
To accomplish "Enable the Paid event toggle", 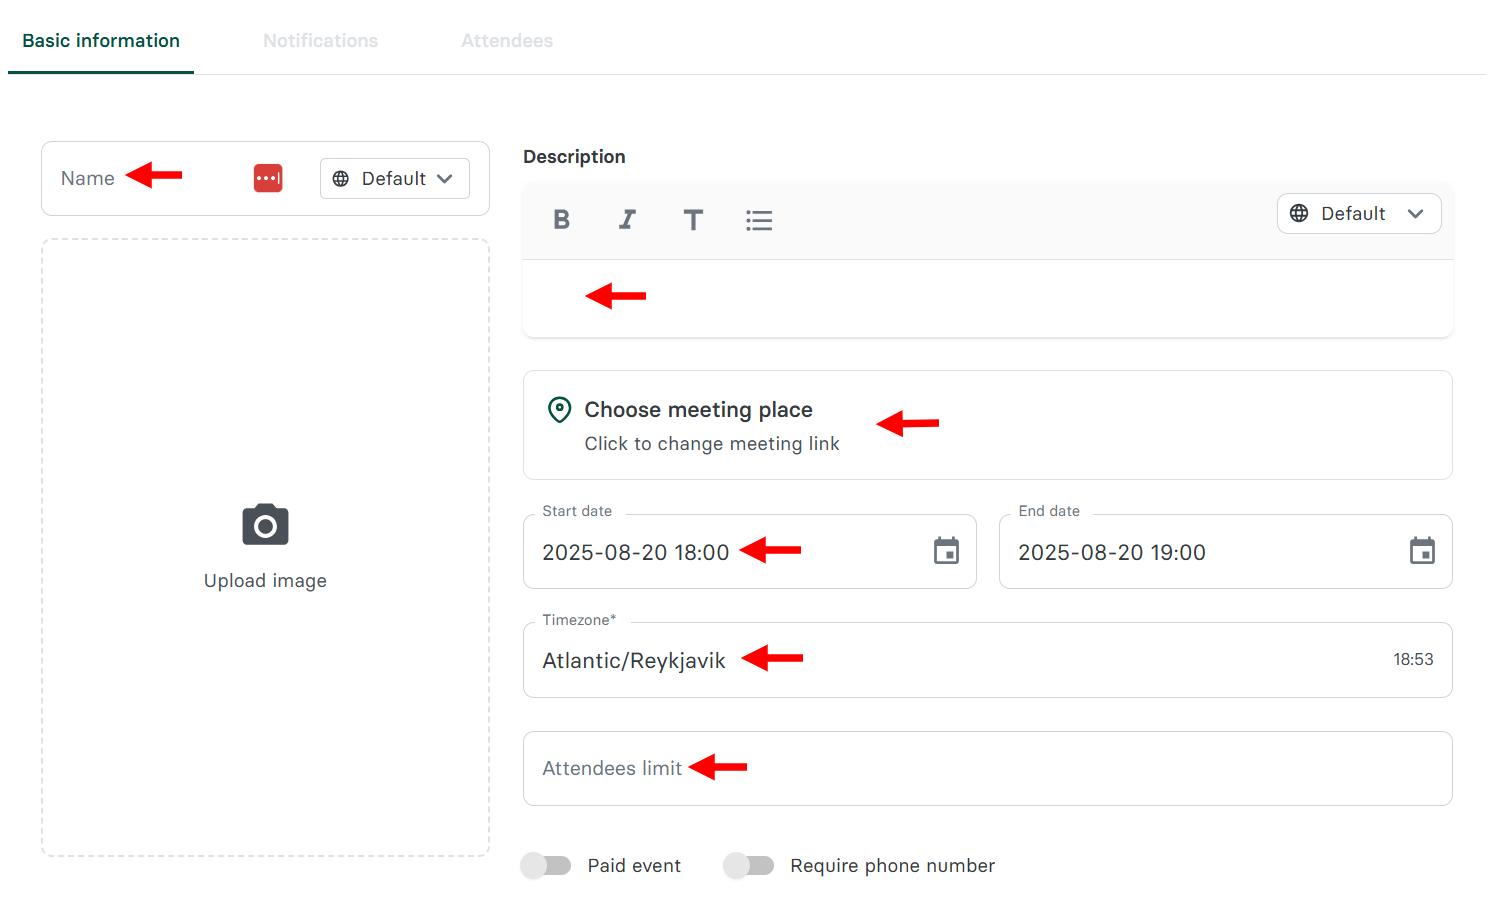I will pyautogui.click(x=545, y=865).
